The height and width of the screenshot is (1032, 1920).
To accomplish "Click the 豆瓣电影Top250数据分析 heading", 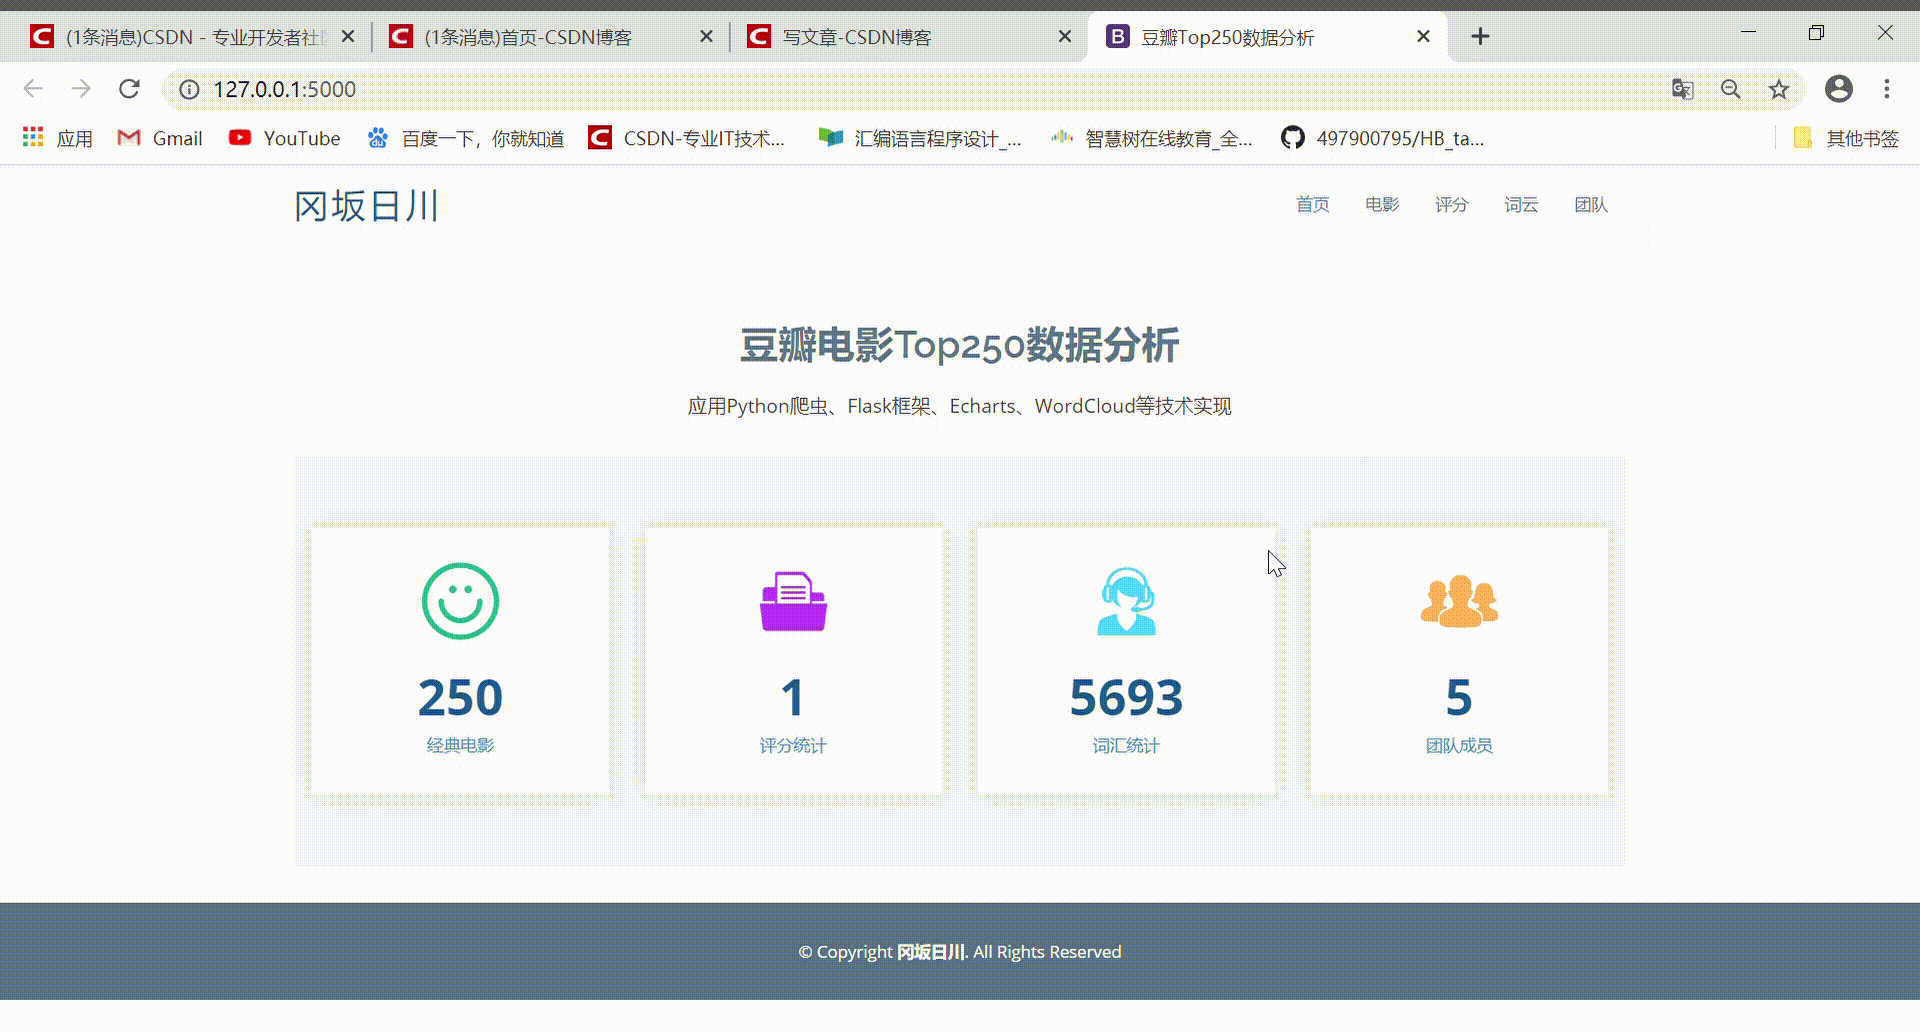I will (960, 345).
